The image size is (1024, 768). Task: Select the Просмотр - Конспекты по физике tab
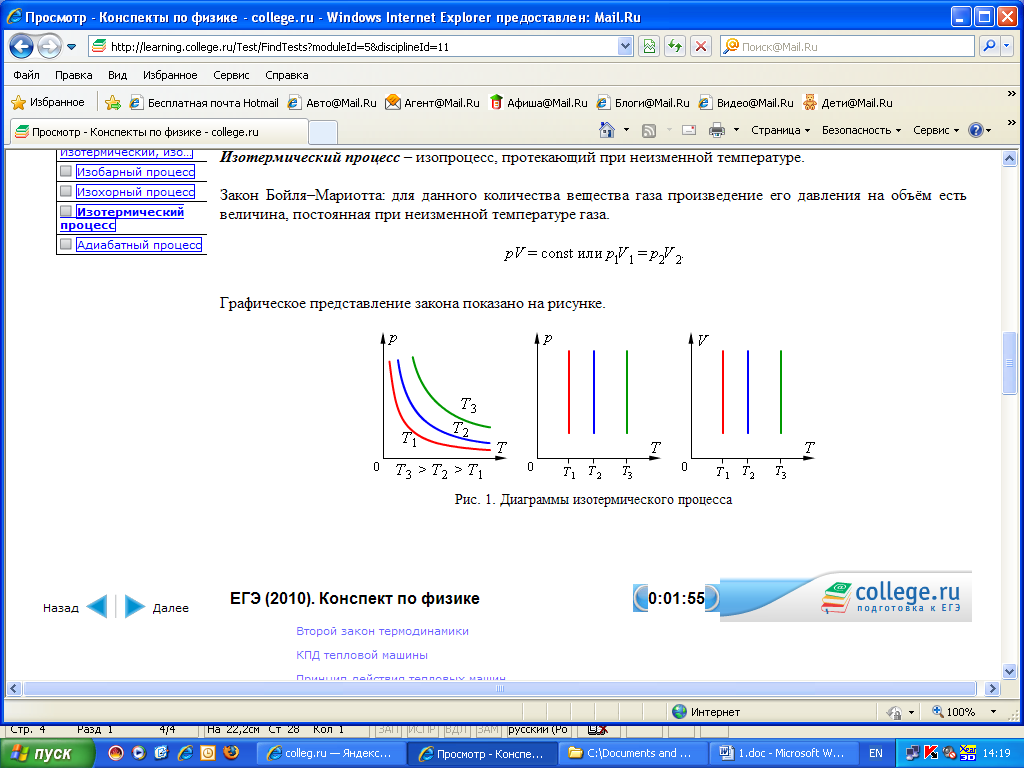(x=159, y=132)
